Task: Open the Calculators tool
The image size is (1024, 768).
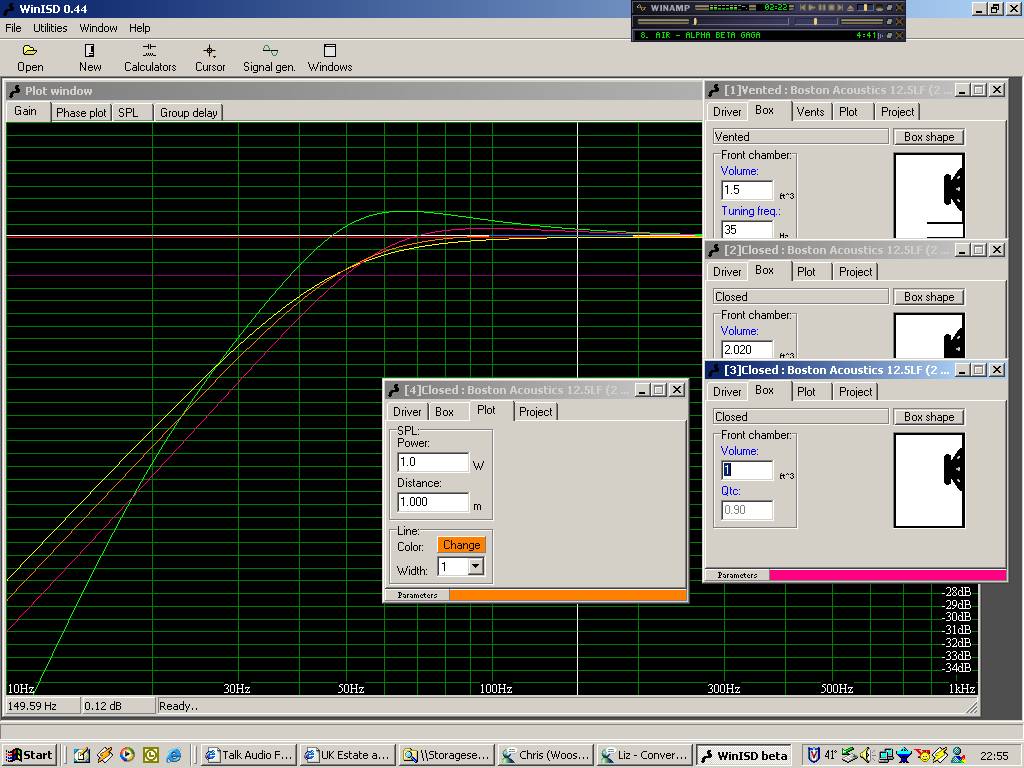Action: pyautogui.click(x=150, y=57)
